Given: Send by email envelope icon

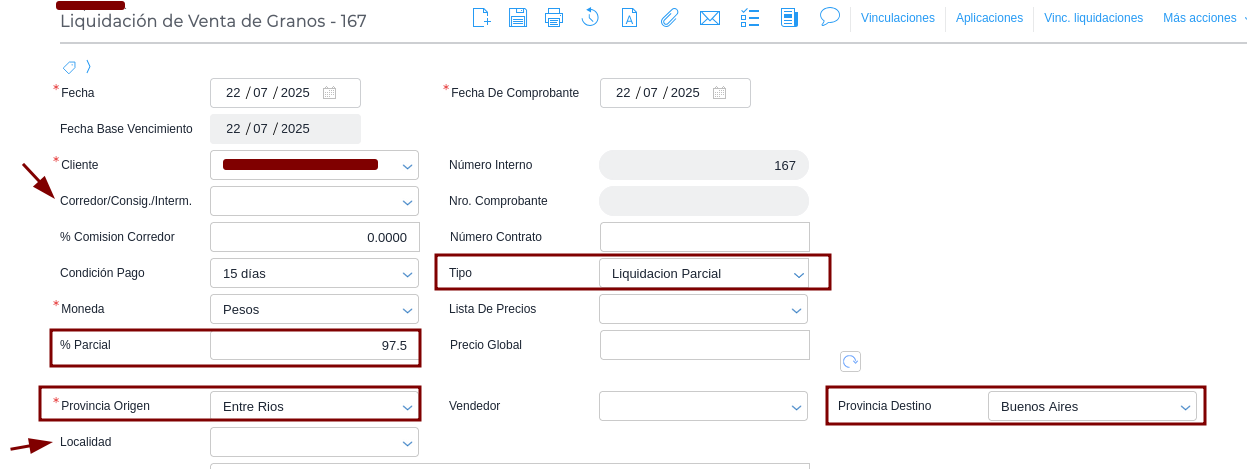Looking at the screenshot, I should (710, 17).
